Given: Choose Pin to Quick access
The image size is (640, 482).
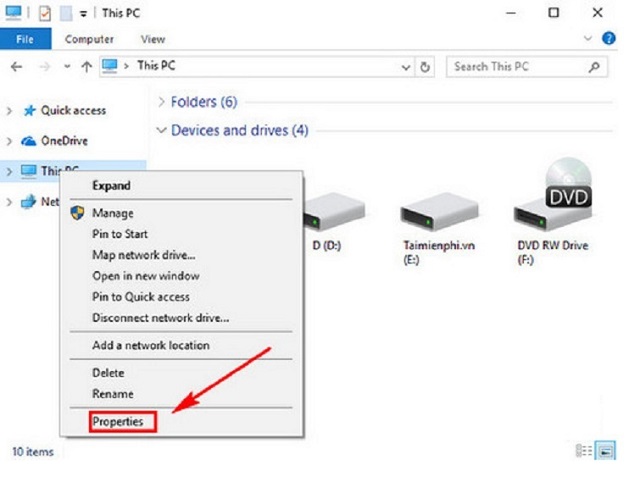Looking at the screenshot, I should click(181, 297).
